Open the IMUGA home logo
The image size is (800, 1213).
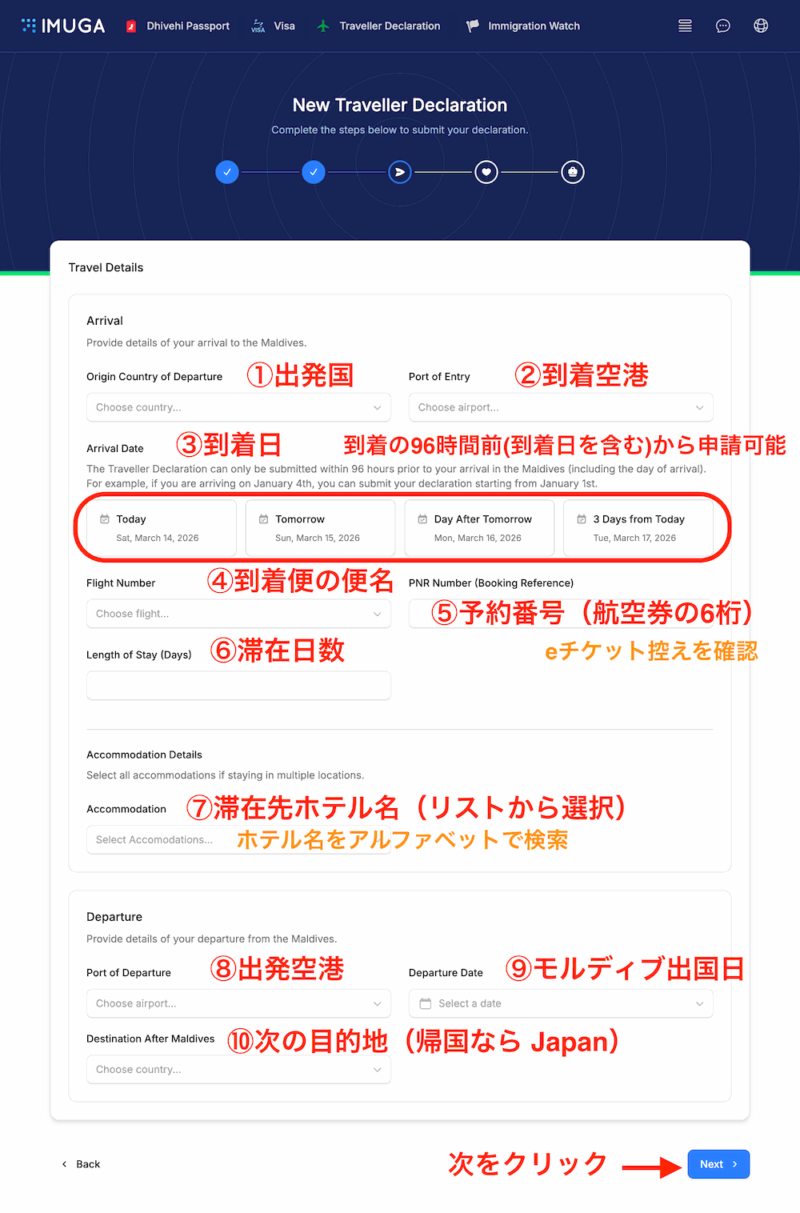pyautogui.click(x=62, y=25)
